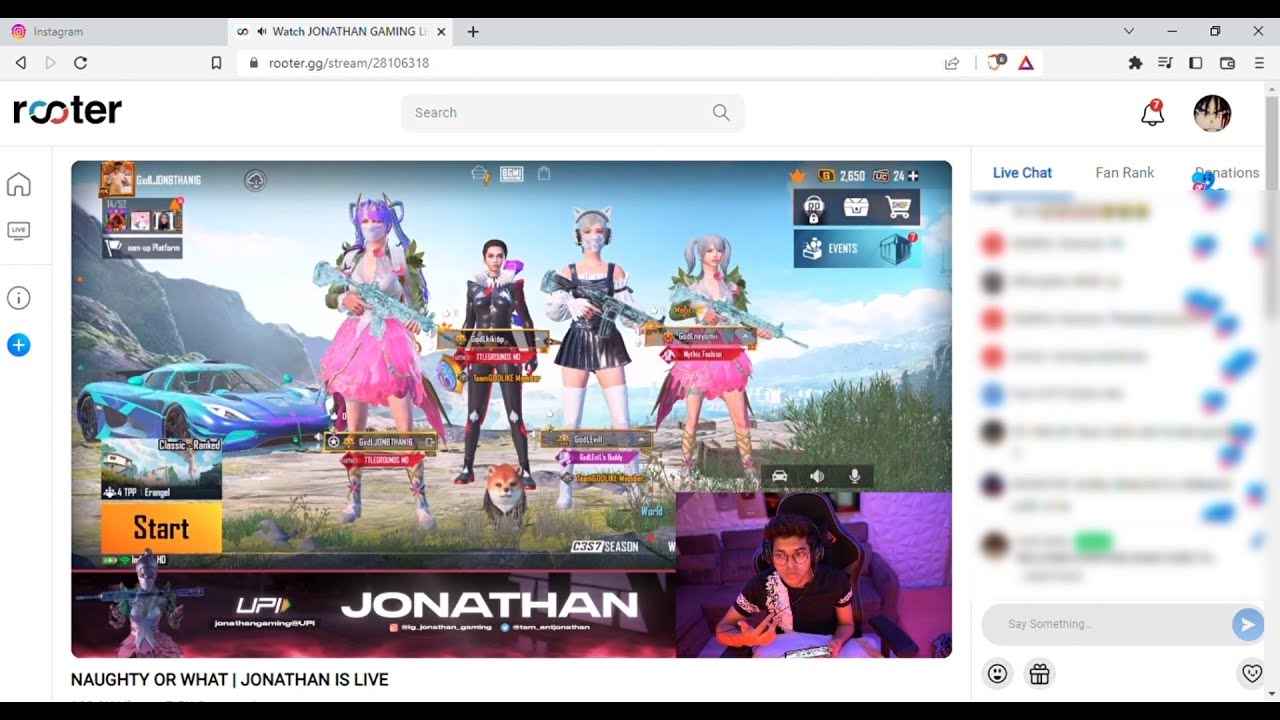Open the emoji picker in chat
This screenshot has height=720, width=1280.
click(997, 674)
